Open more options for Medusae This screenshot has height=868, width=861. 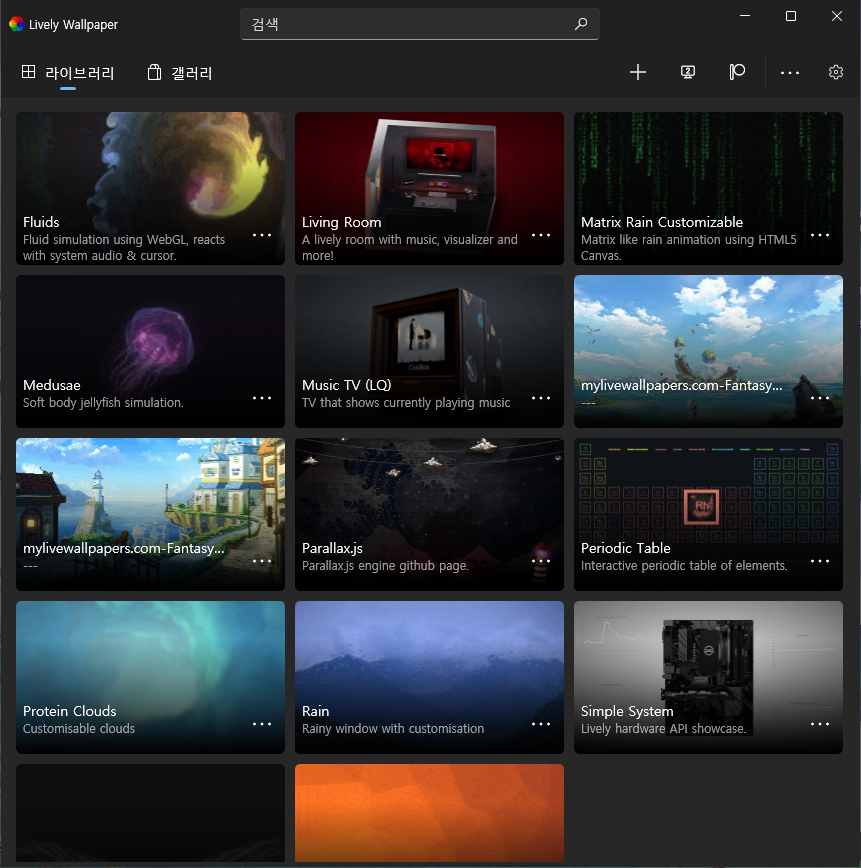[x=262, y=398]
